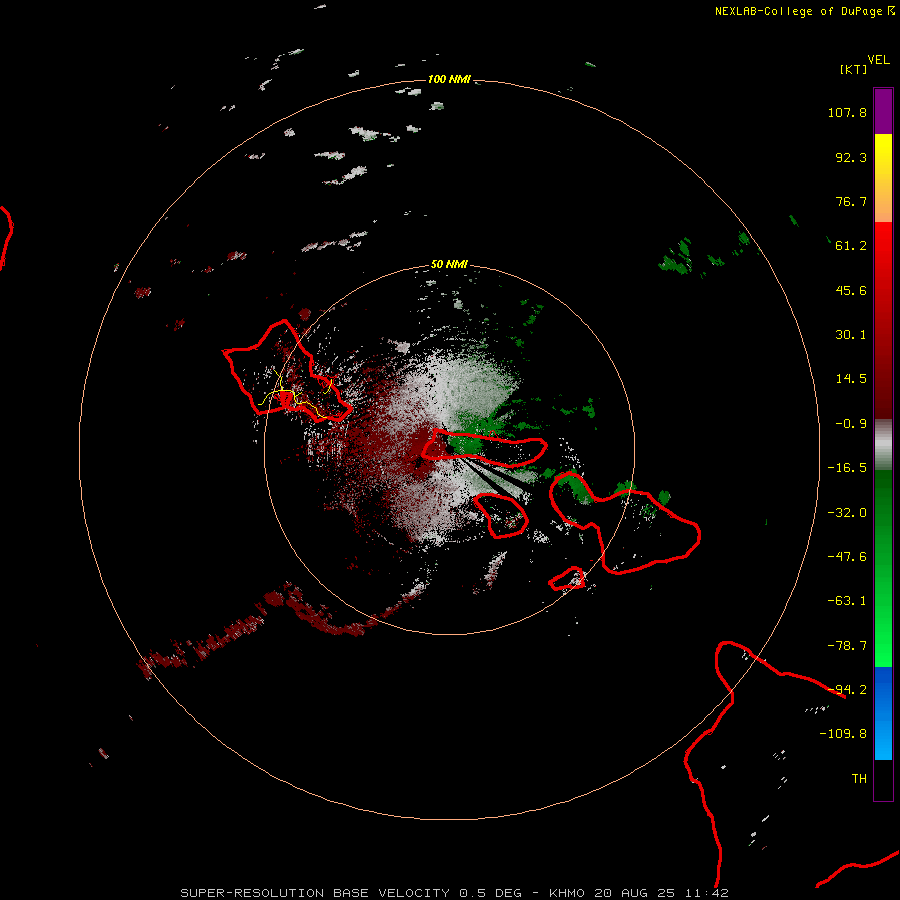Select the -16.5 legend value

point(847,468)
